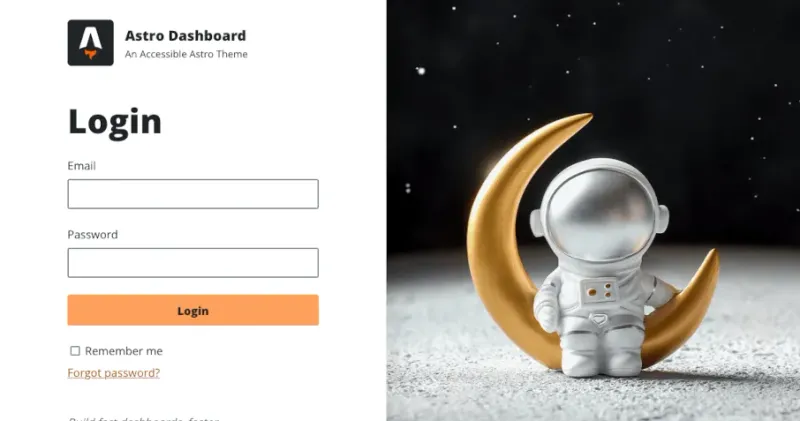
Task: Click the astronaut's silver helmet visor
Action: 600,214
